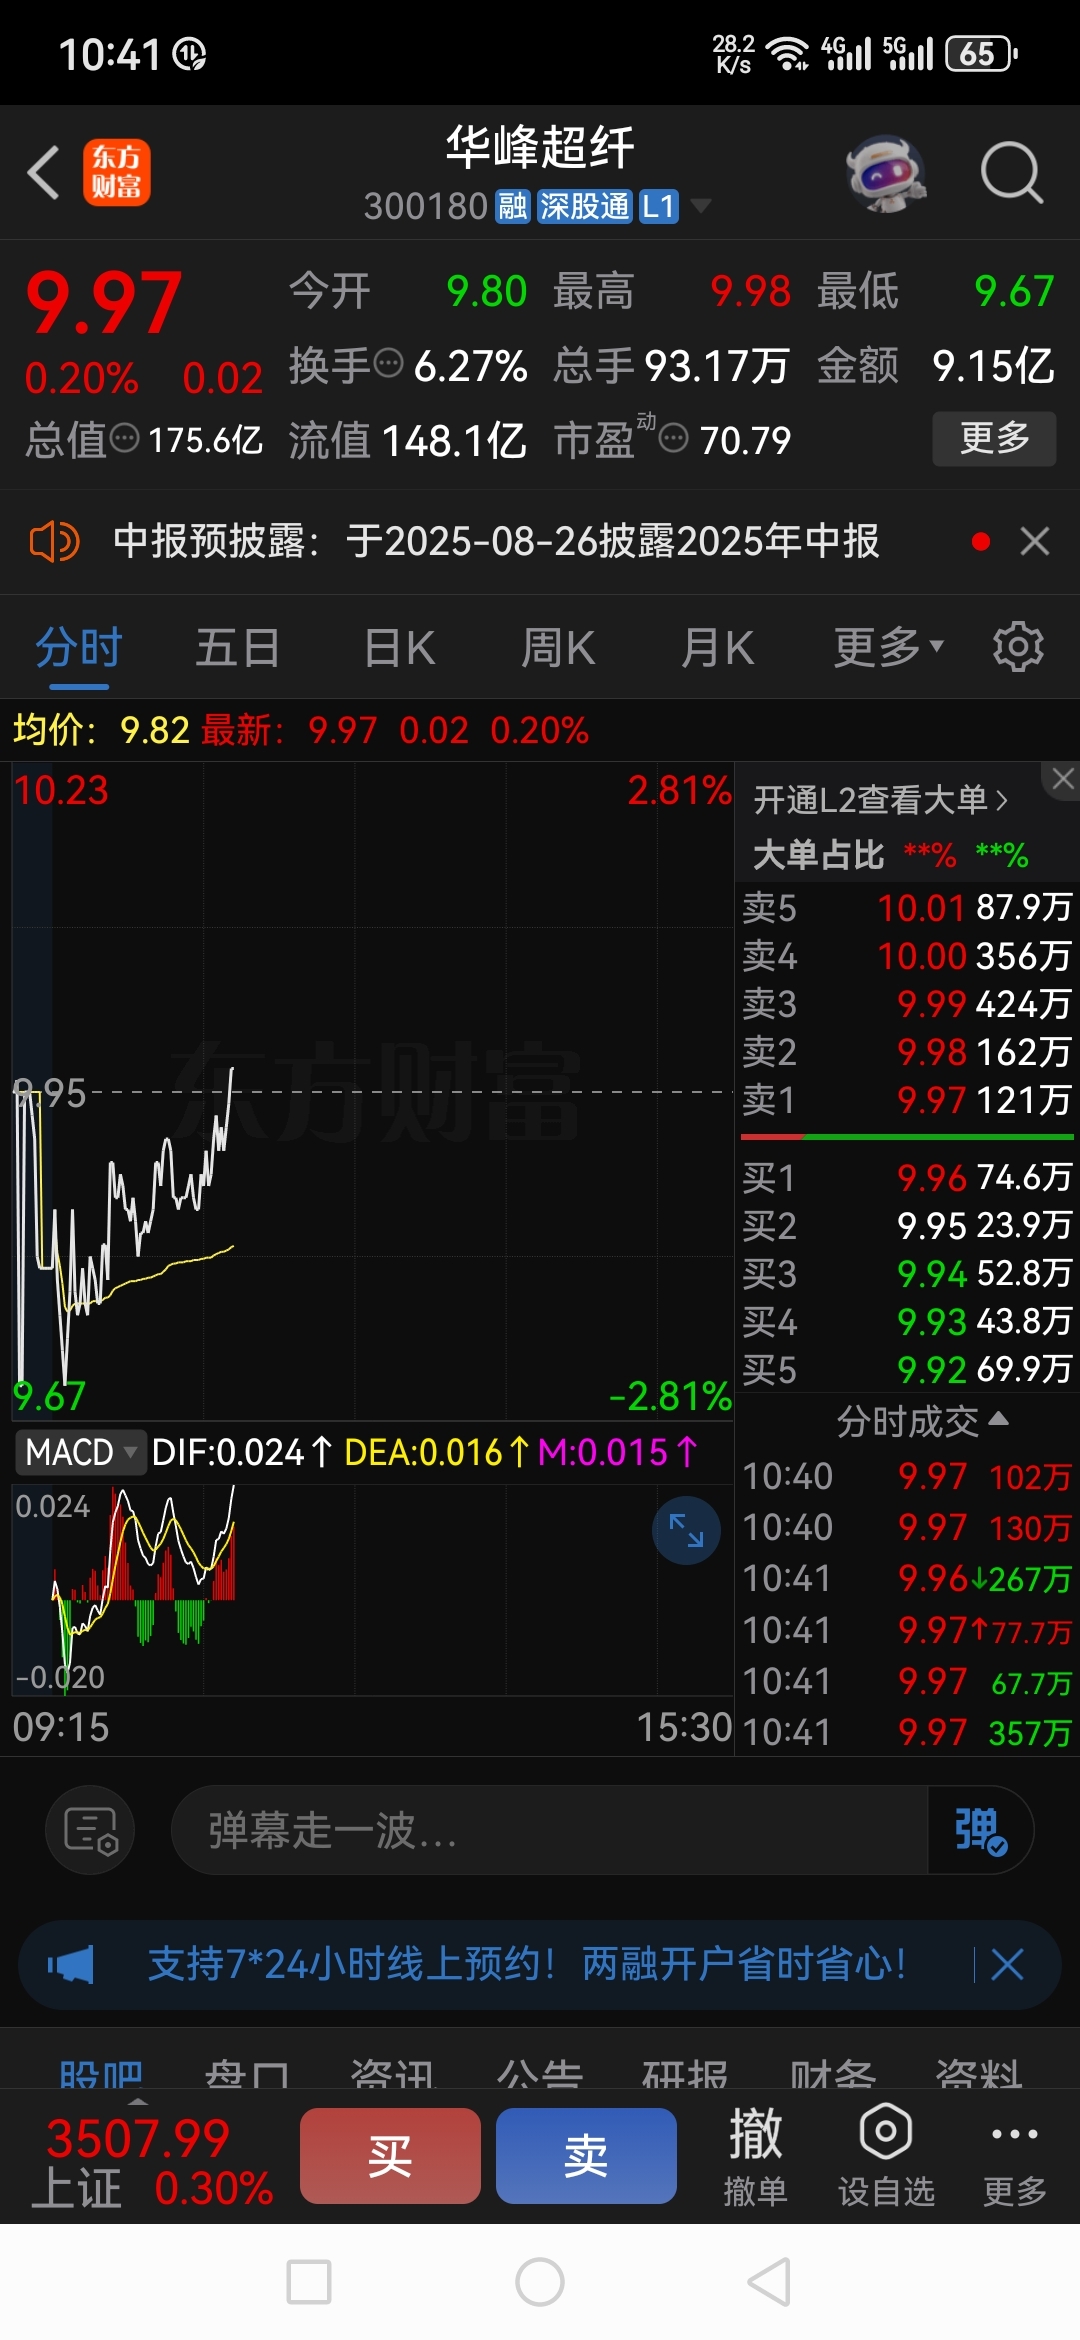Open the robot assistant avatar
Viewport: 1080px width, 2340px height.
click(886, 172)
